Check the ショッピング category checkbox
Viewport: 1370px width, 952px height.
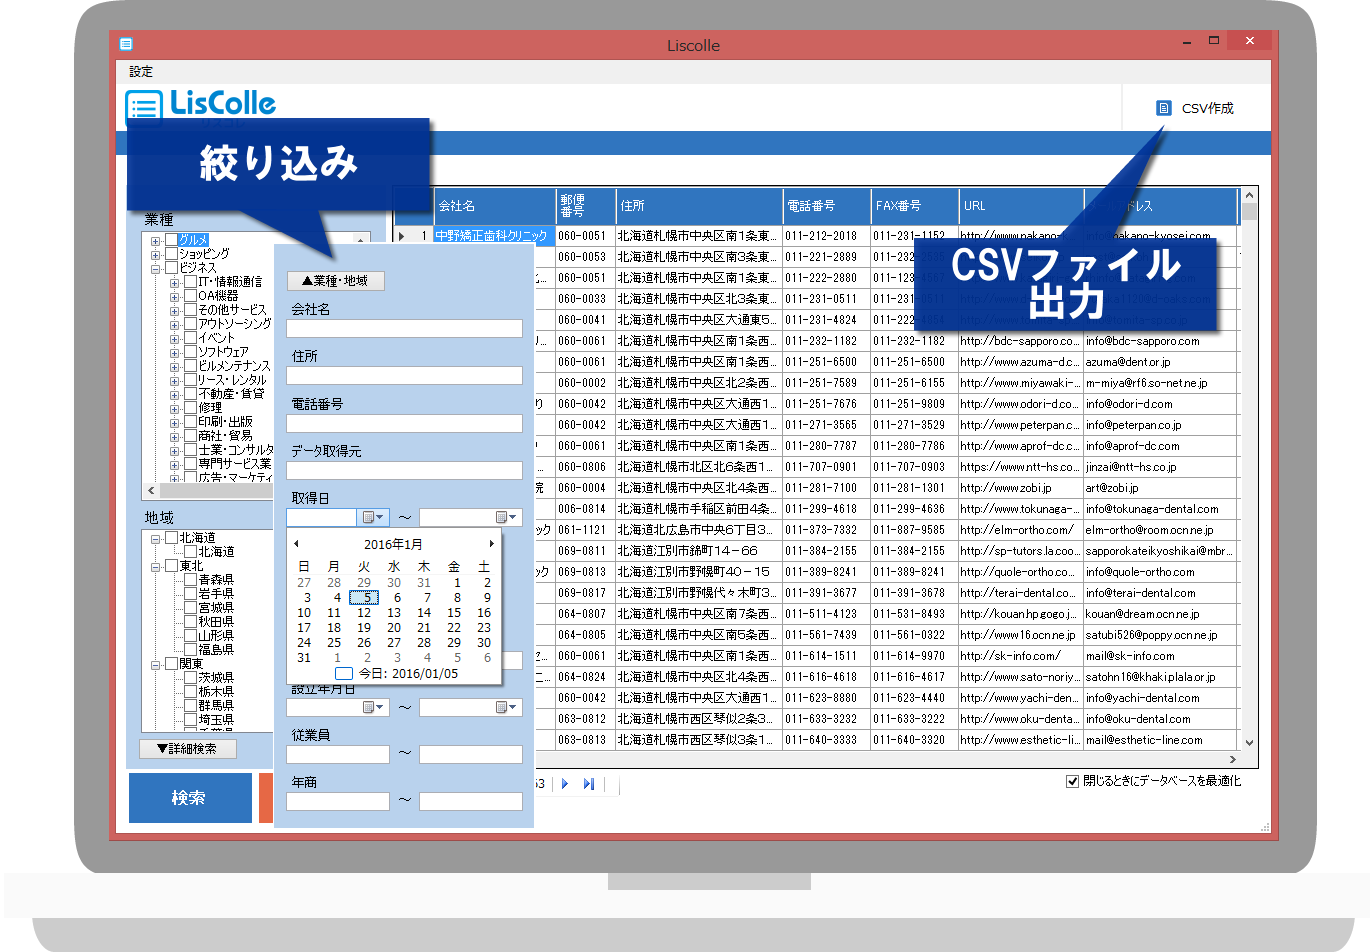(x=171, y=254)
